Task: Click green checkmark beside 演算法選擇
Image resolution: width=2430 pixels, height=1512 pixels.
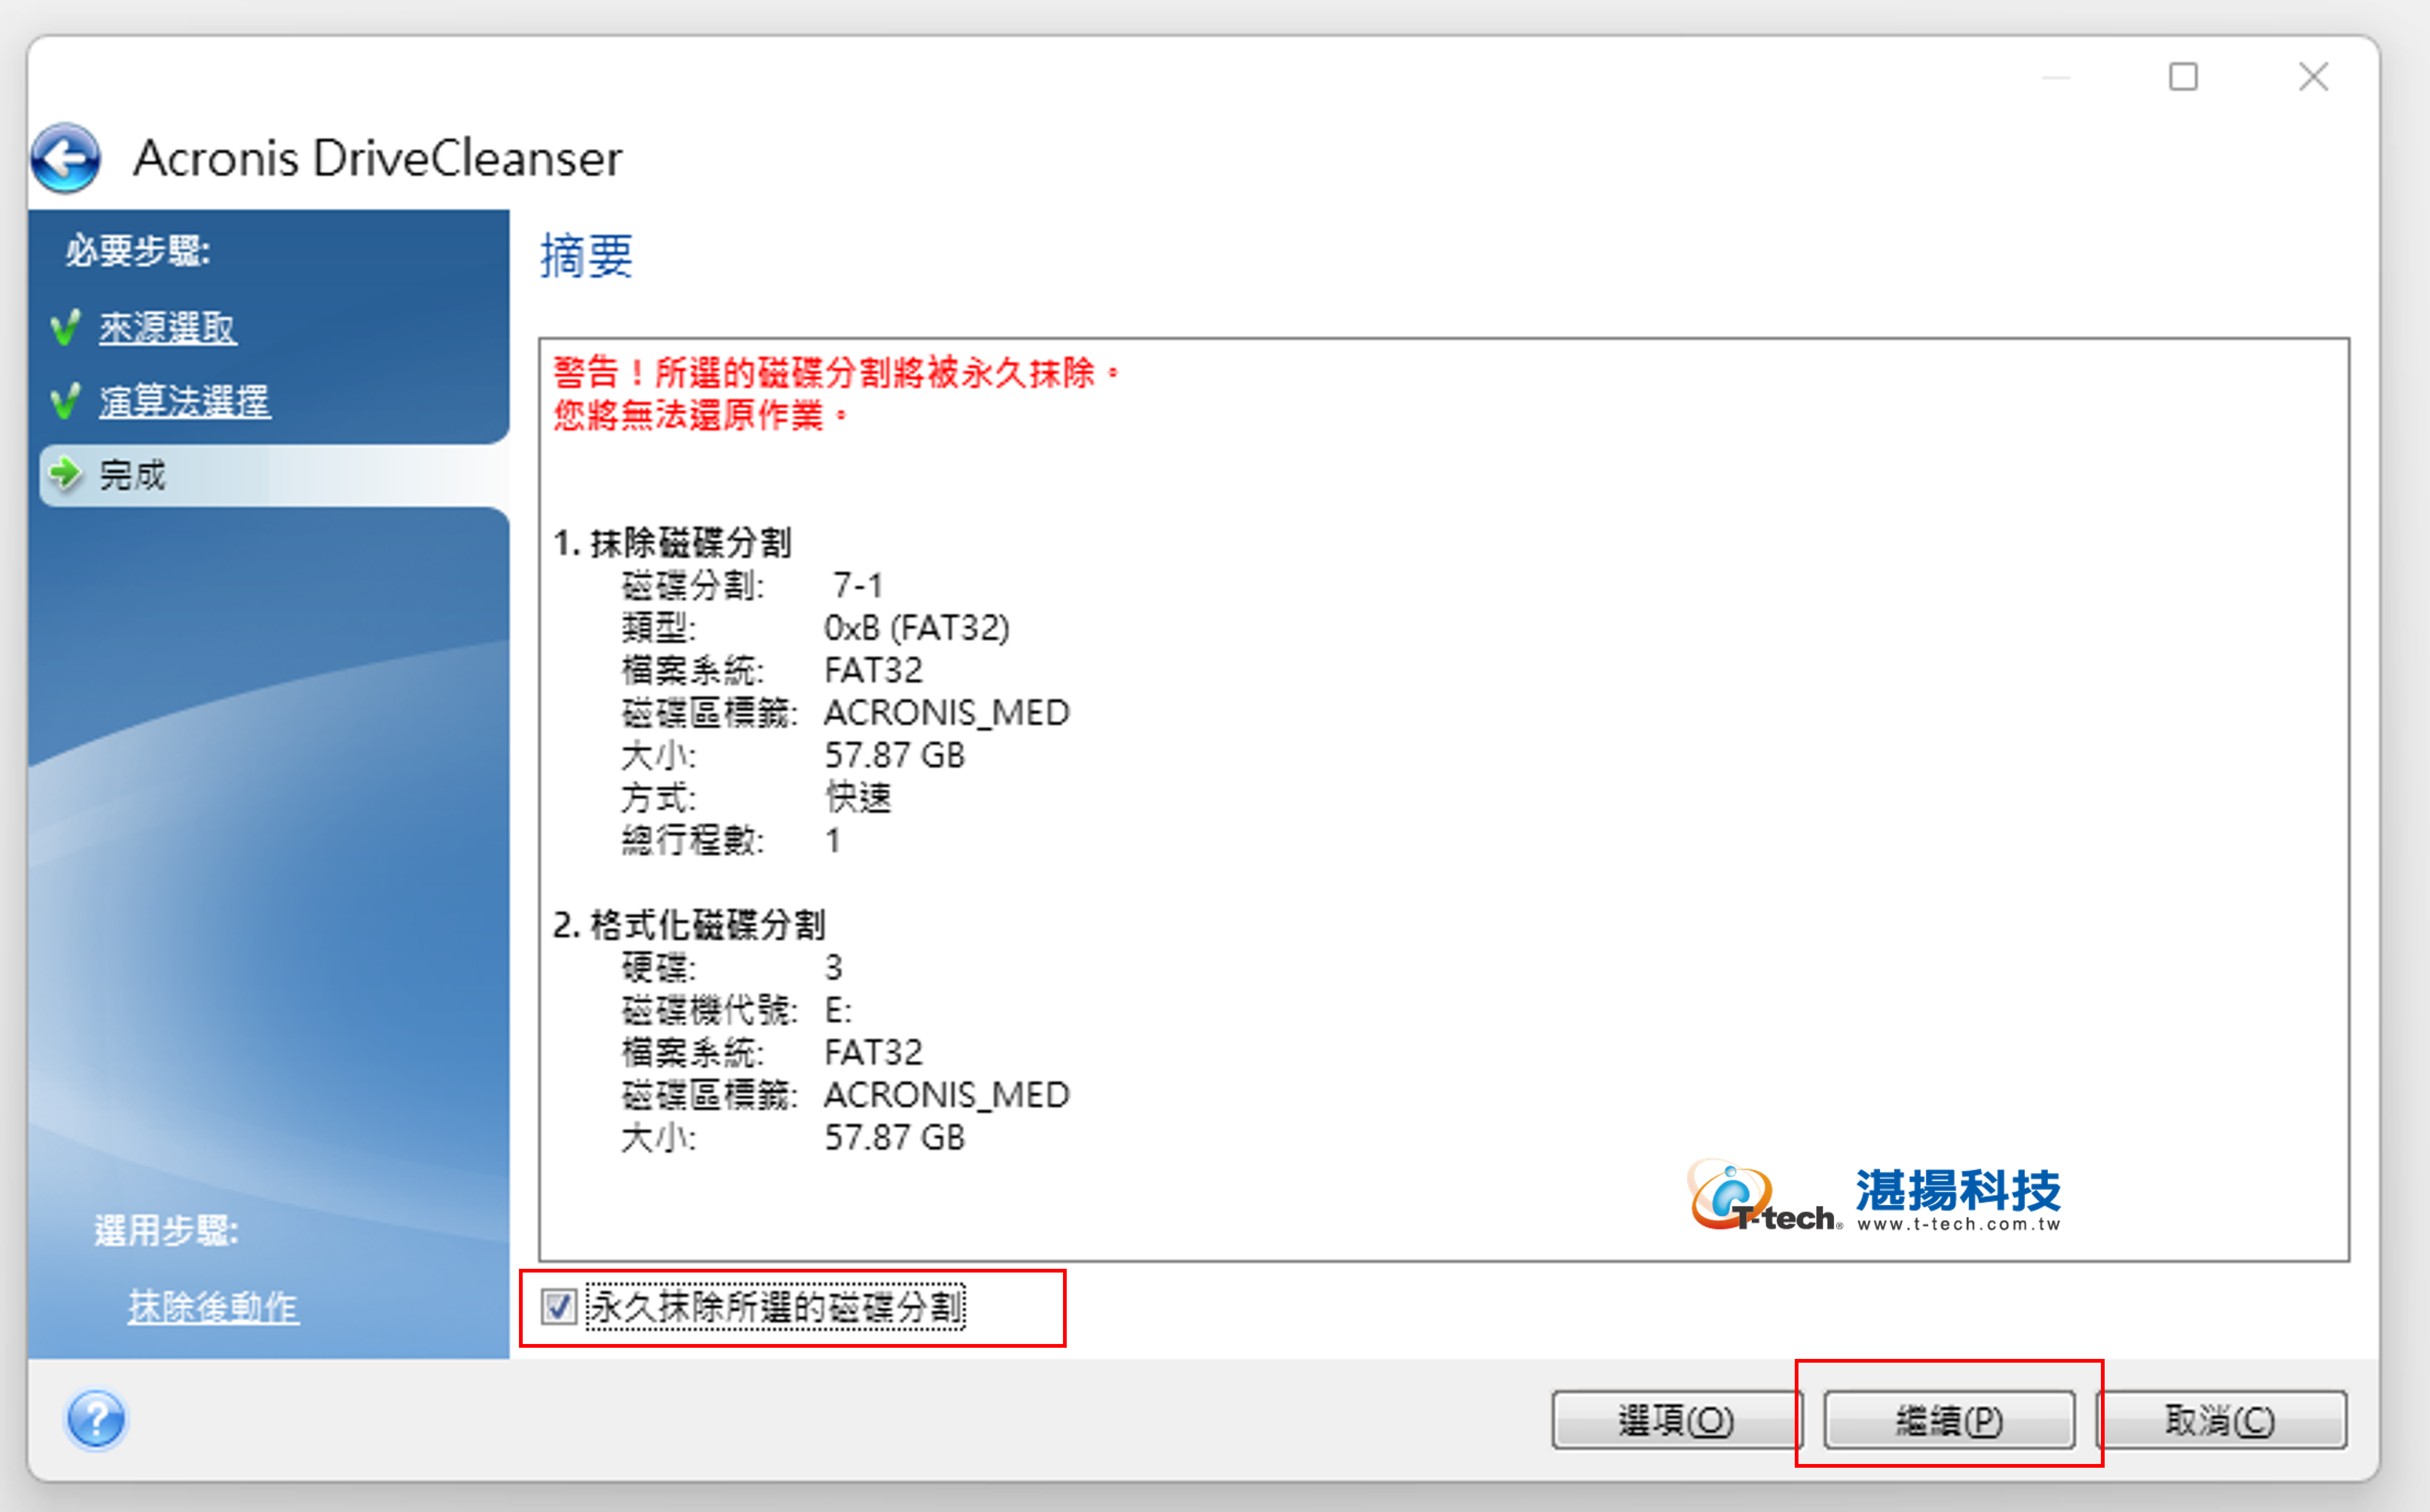Action: pos(66,401)
